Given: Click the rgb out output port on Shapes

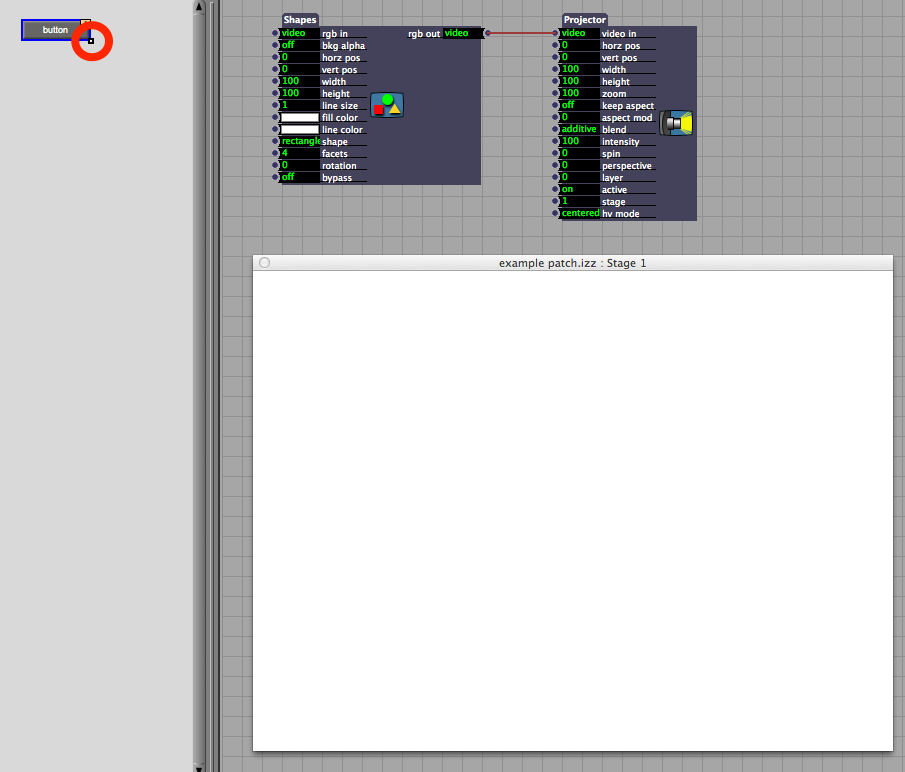Looking at the screenshot, I should click(487, 34).
